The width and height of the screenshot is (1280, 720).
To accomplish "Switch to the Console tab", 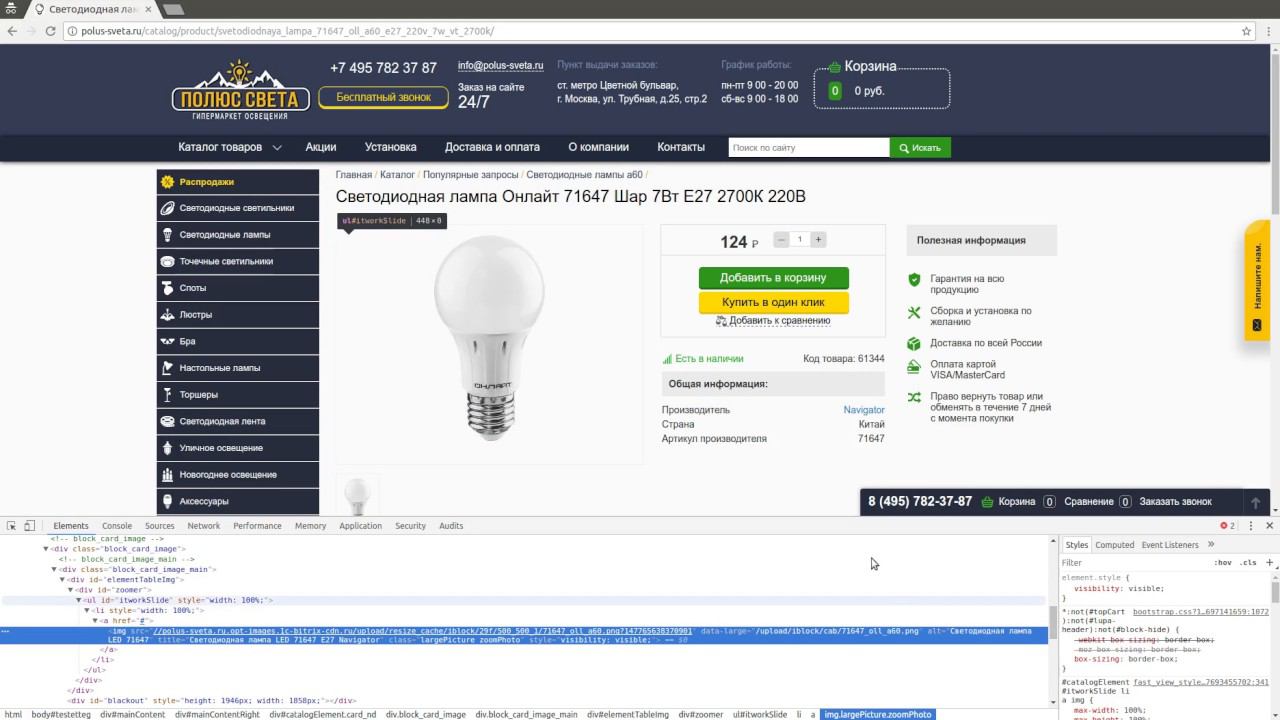I will [117, 526].
